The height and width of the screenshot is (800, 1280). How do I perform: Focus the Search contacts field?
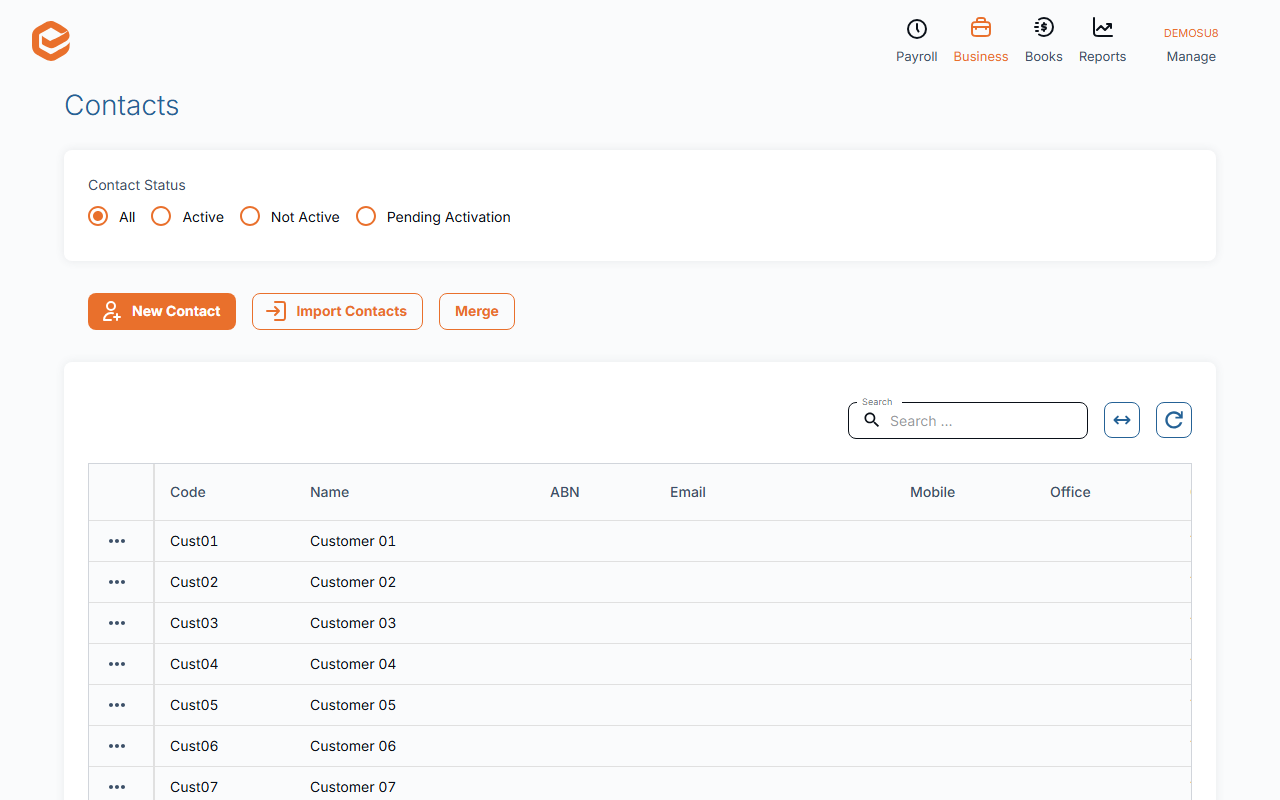[x=968, y=420]
